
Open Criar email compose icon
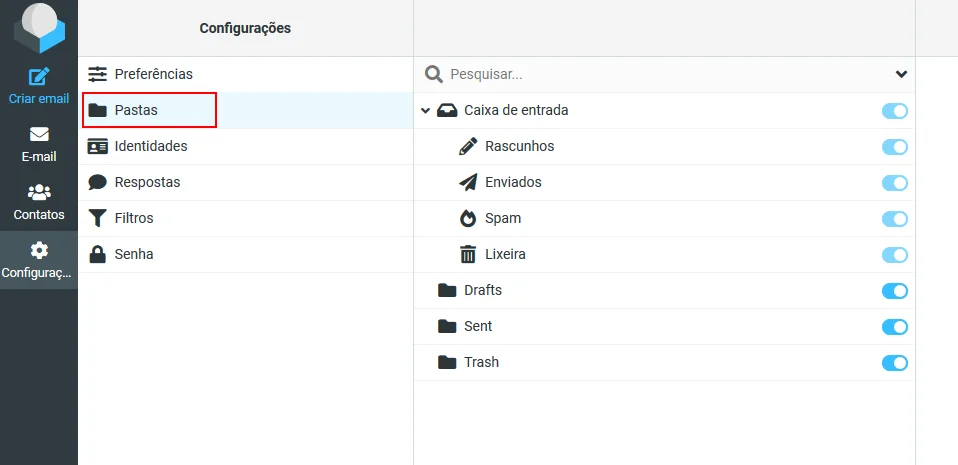pos(39,77)
